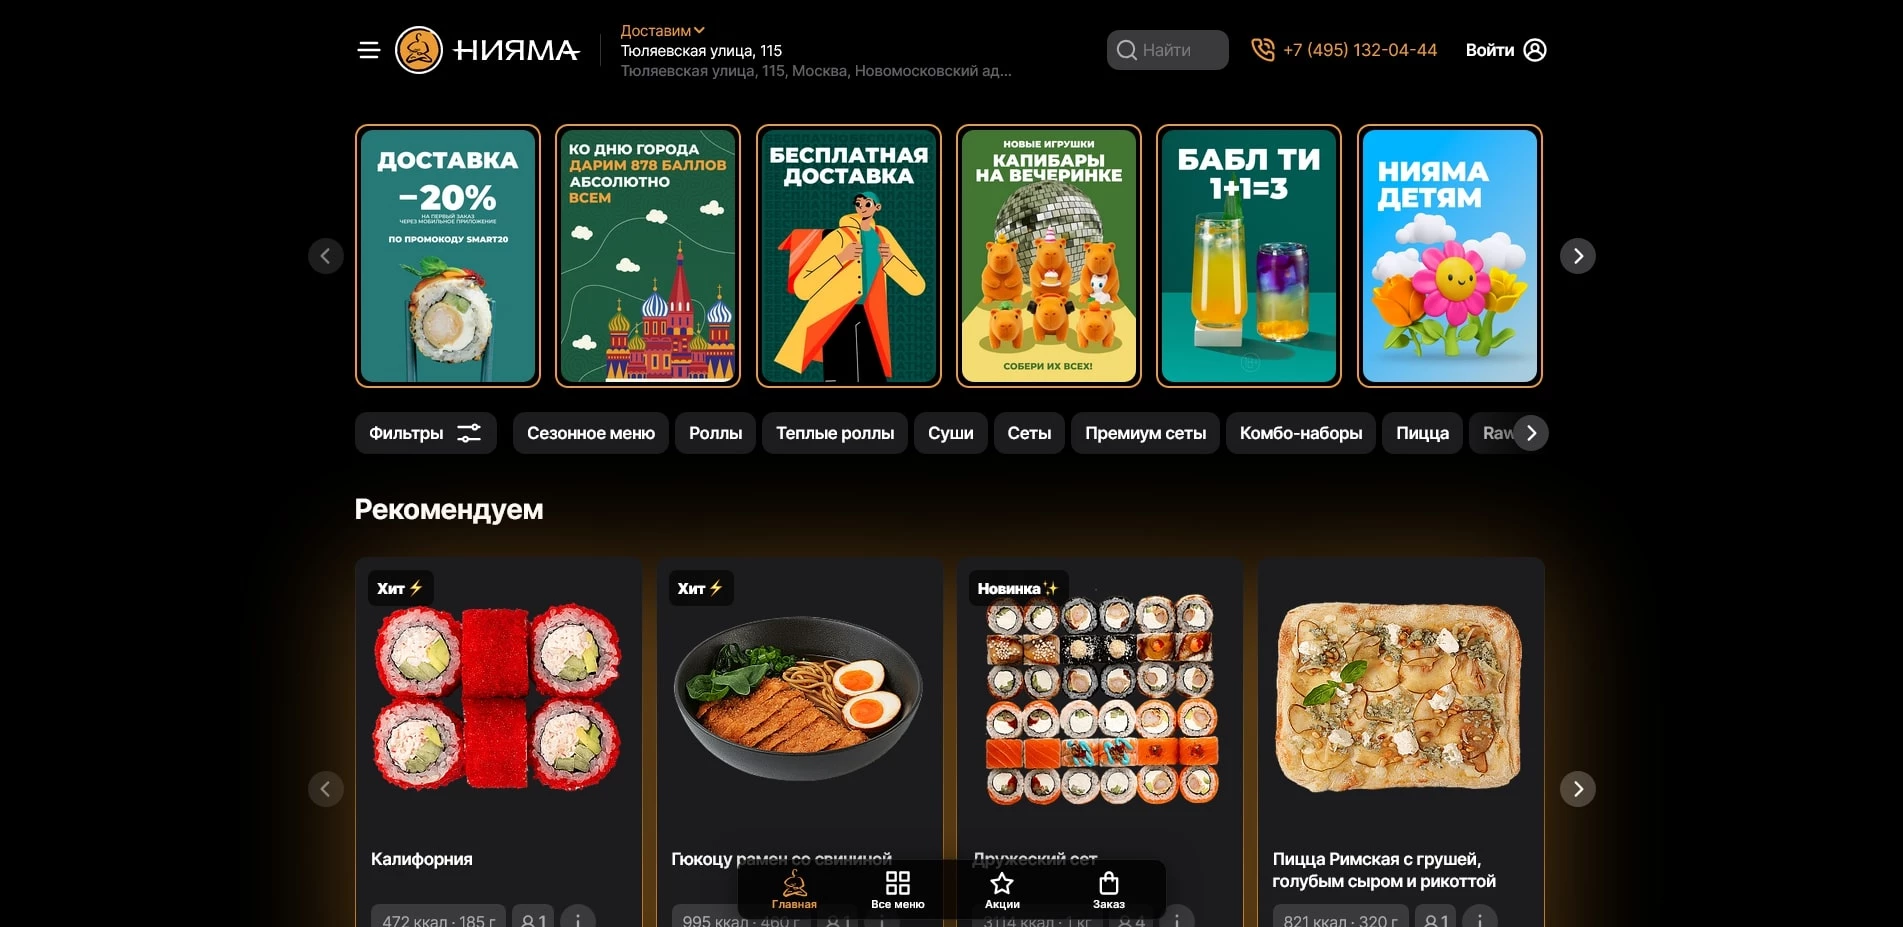Click the Найти search field
This screenshot has height=927, width=1903.
click(x=1167, y=50)
